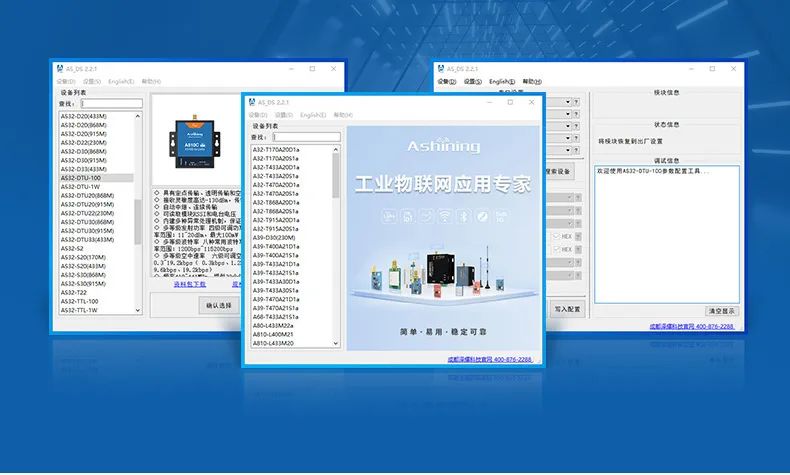This screenshot has width=790, height=475.
Task: Close the front AS_DS window
Action: tap(532, 102)
